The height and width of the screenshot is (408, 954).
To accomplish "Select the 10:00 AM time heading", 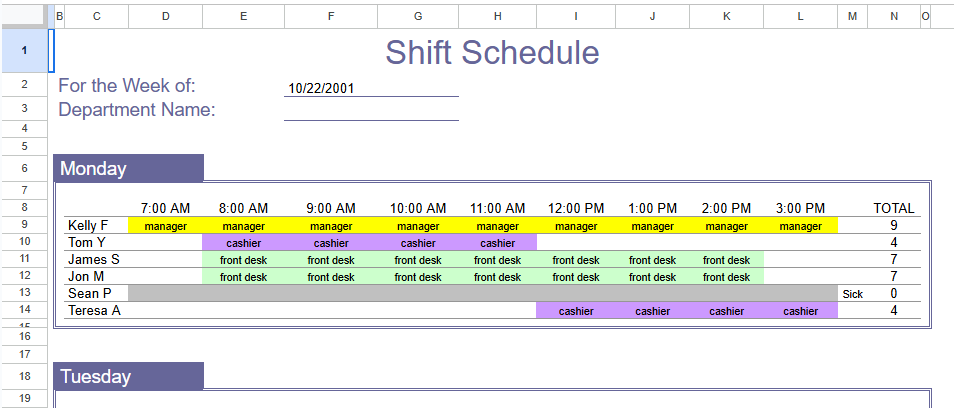I will [x=417, y=209].
